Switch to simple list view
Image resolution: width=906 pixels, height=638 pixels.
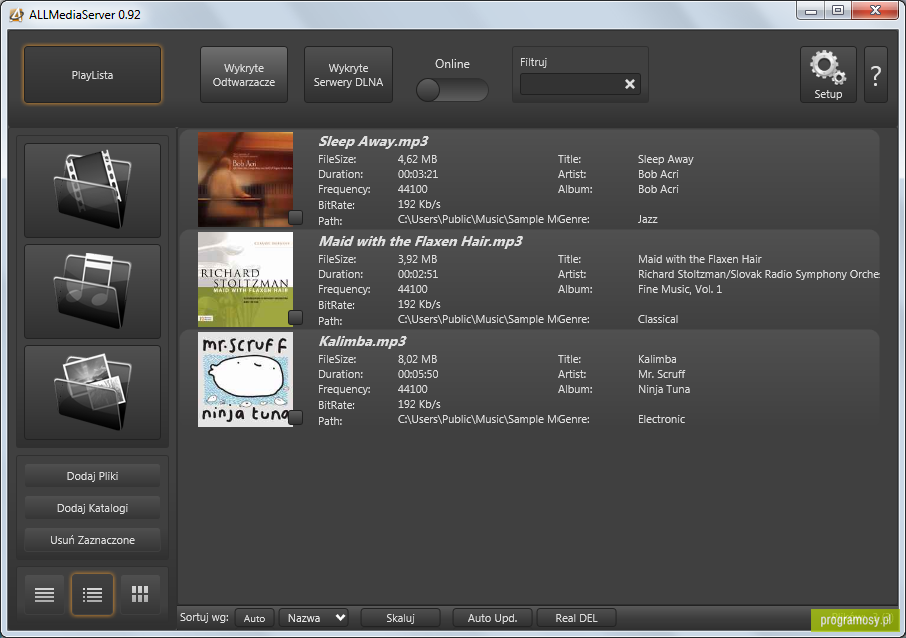[44, 594]
